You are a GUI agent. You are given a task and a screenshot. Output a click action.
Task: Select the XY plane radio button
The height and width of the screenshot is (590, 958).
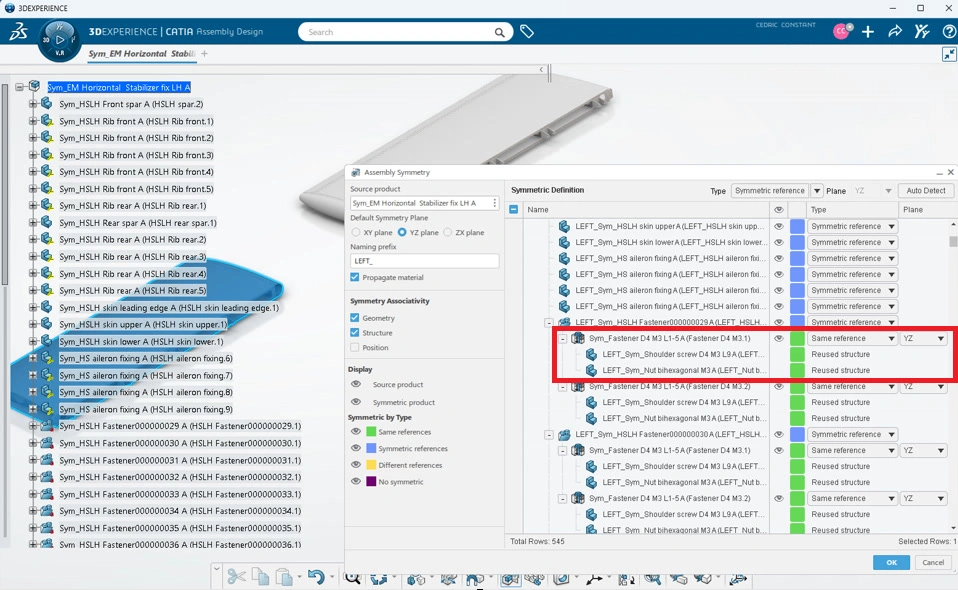tap(356, 233)
